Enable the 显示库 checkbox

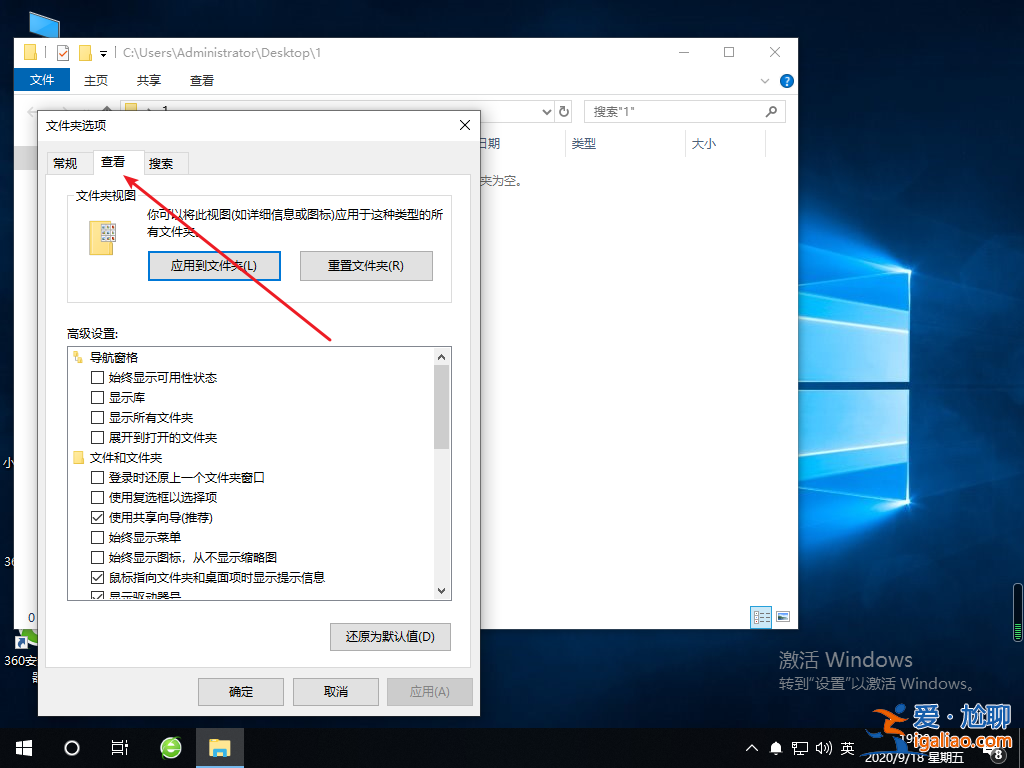tap(97, 397)
